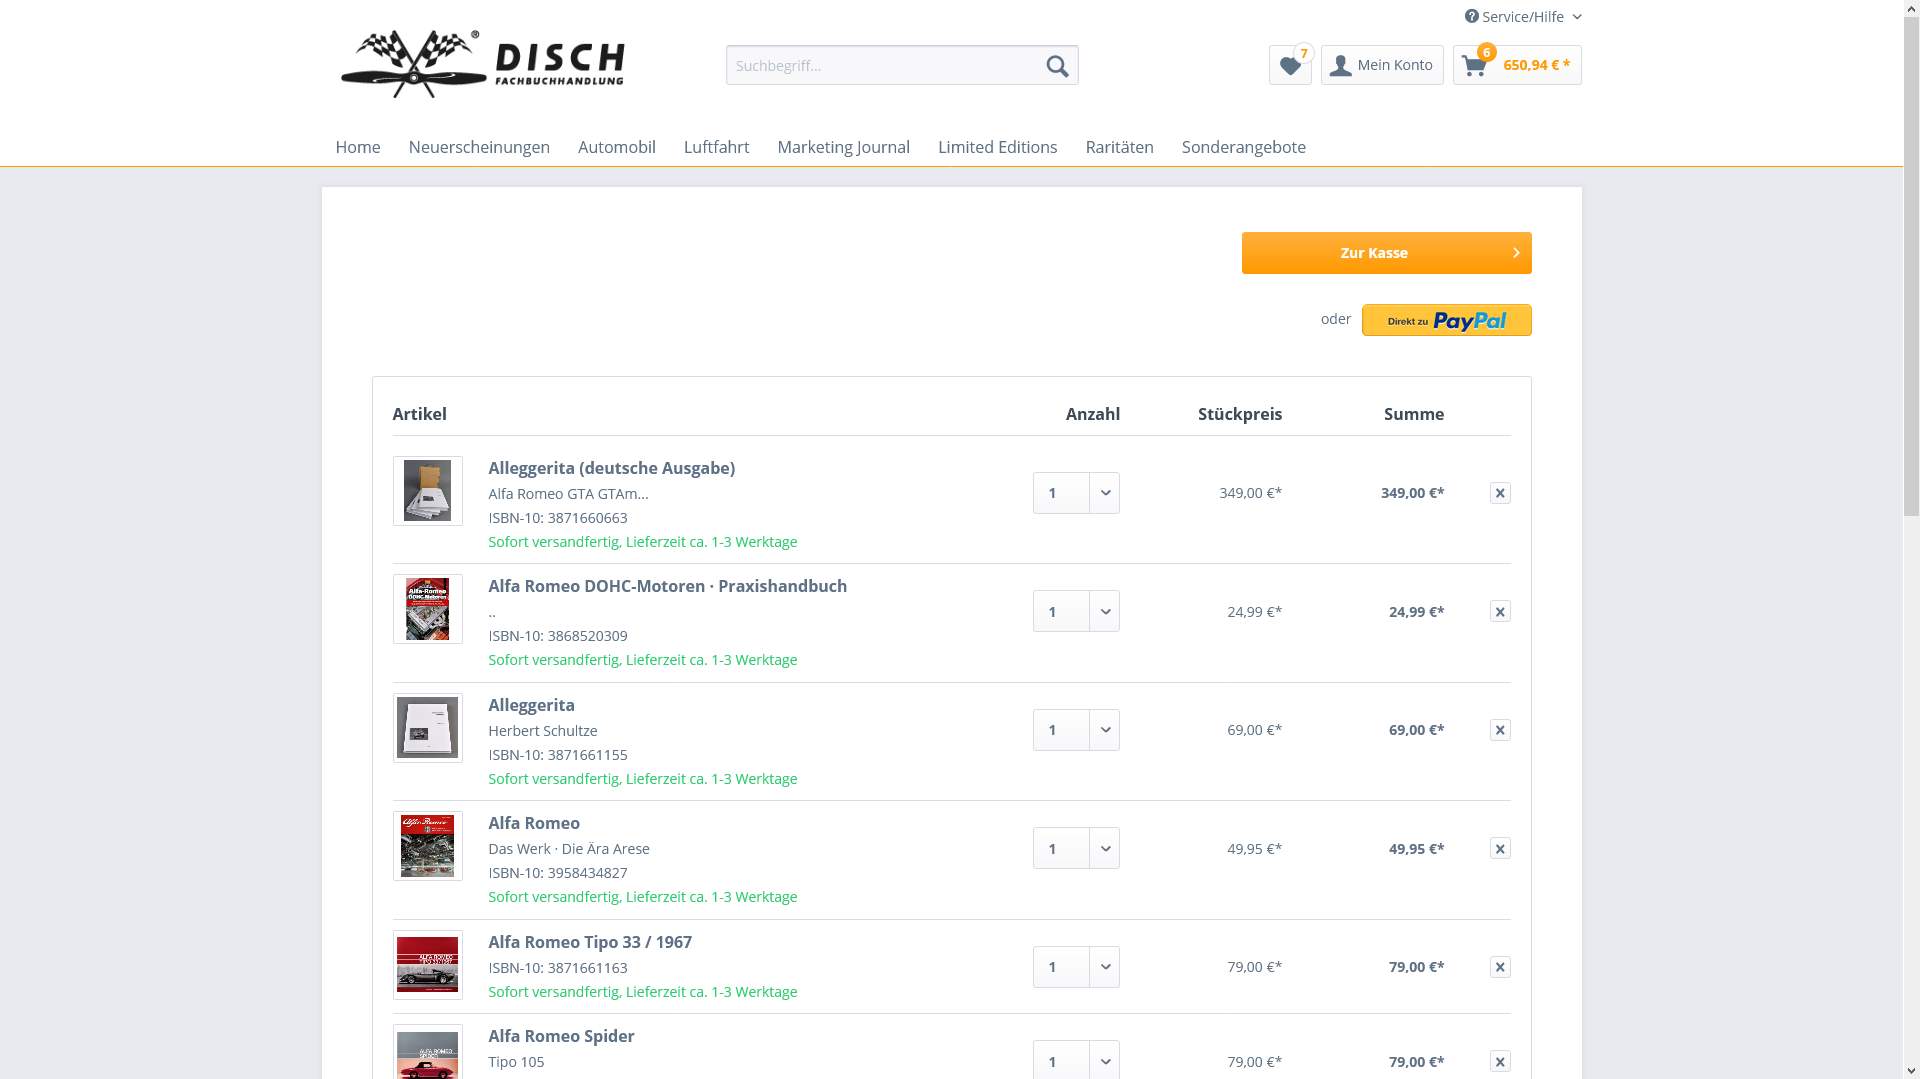Remove the 69,00 € Alleggerita item
Image resolution: width=1920 pixels, height=1079 pixels.
coord(1500,730)
